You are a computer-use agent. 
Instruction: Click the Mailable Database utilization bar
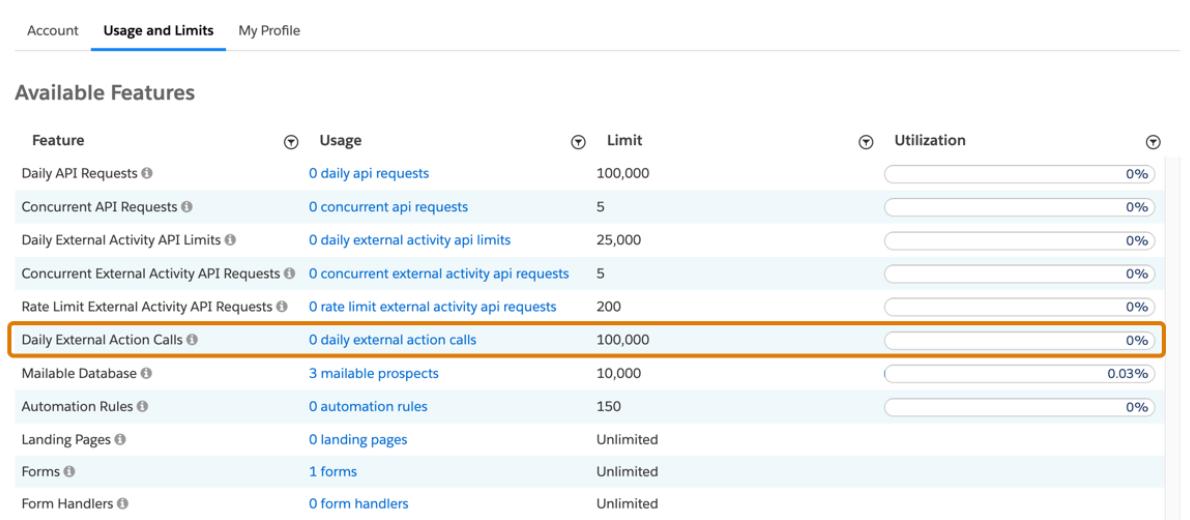click(x=1019, y=374)
